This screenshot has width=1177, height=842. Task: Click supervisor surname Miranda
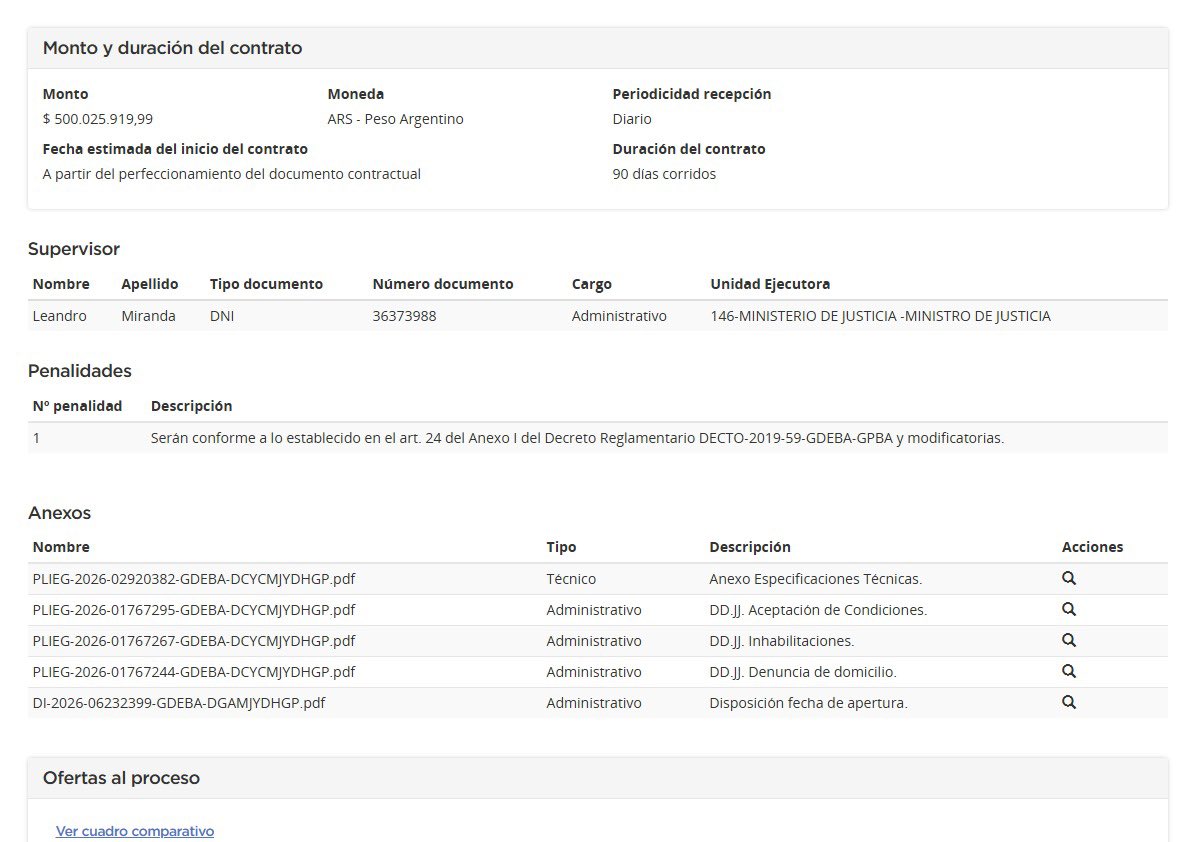149,316
